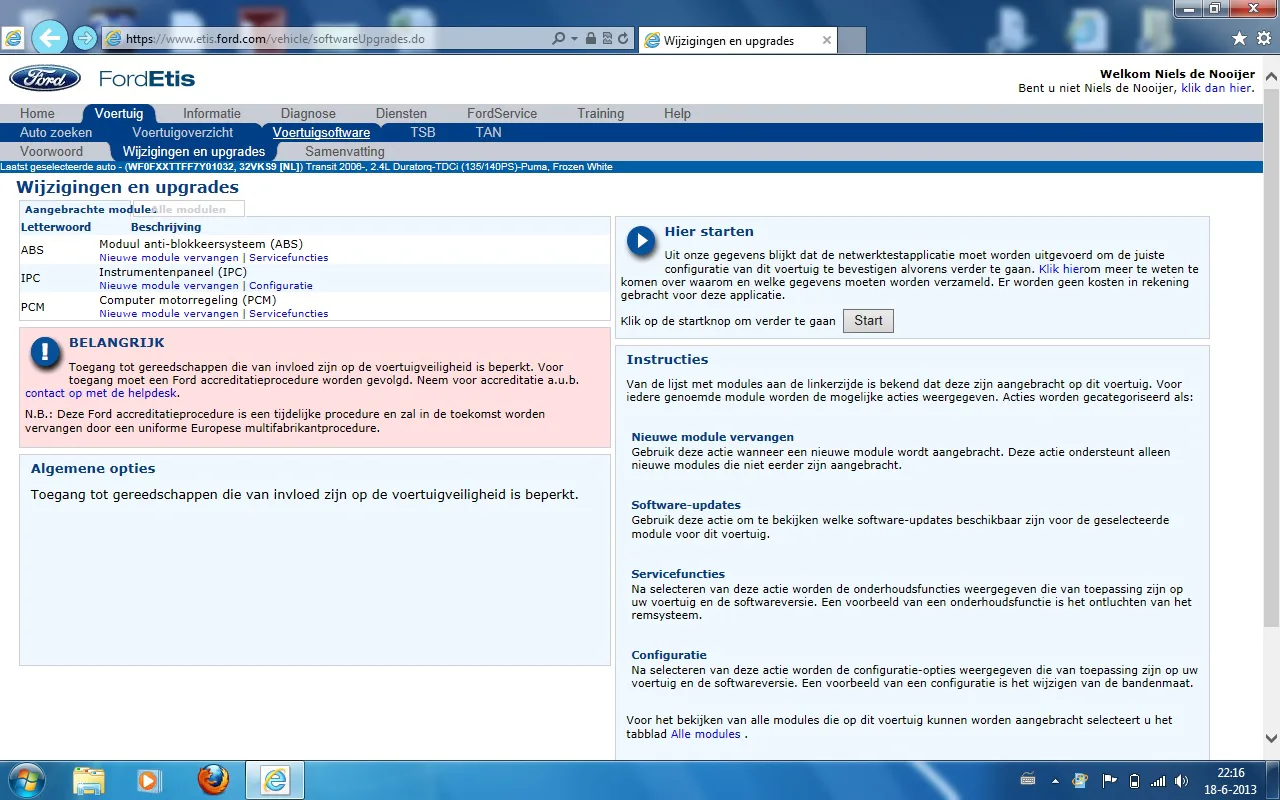Click the blue Hier starten arrow icon
The image size is (1280, 800).
[x=640, y=241]
